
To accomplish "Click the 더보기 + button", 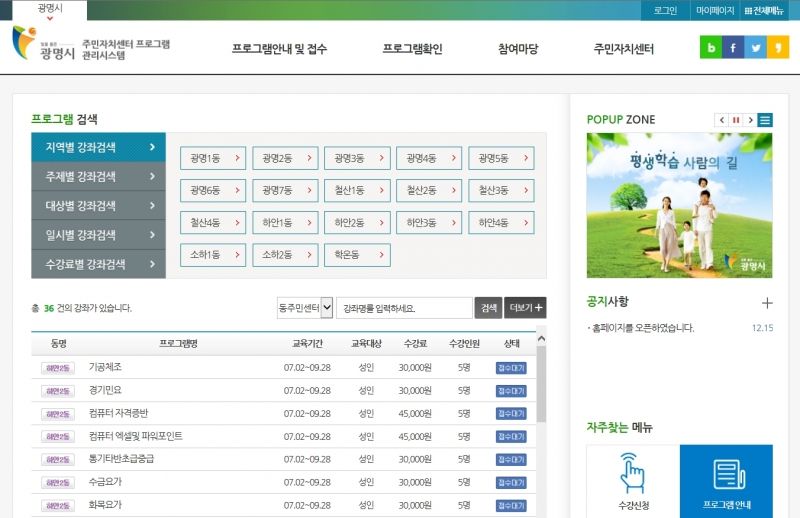I will tap(525, 308).
